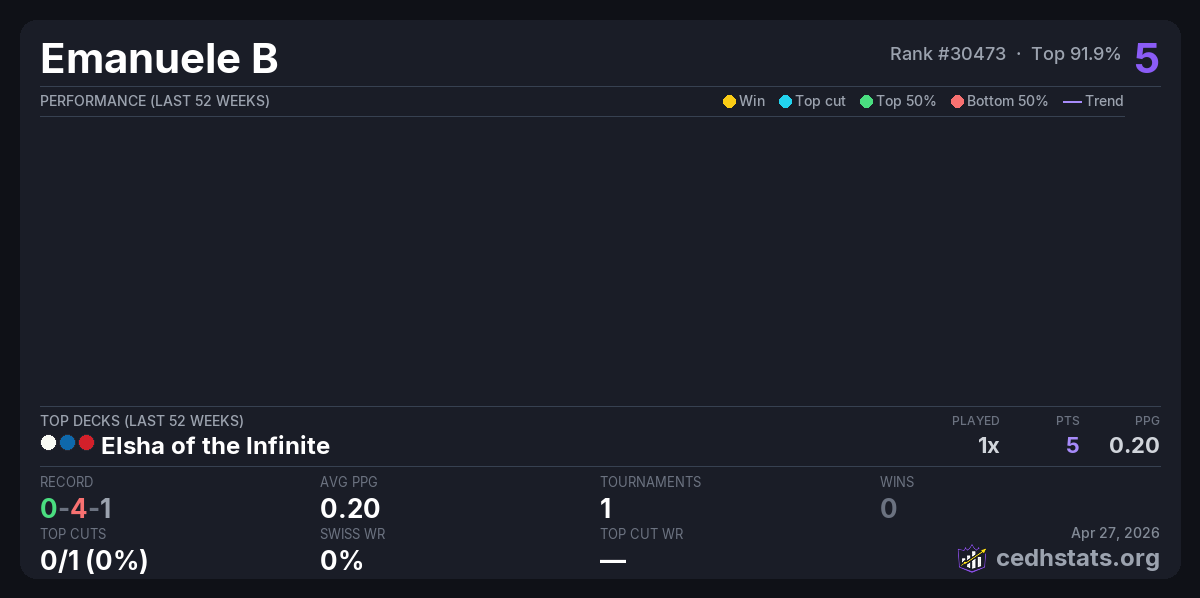Viewport: 1200px width, 598px height.
Task: Toggle the Trend line legend item
Action: tap(1072, 101)
